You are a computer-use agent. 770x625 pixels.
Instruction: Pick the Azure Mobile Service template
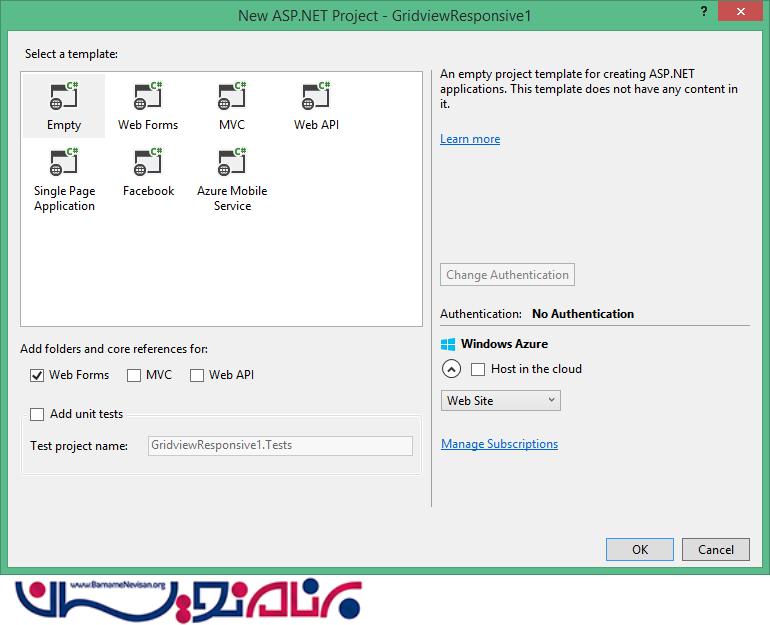click(231, 165)
